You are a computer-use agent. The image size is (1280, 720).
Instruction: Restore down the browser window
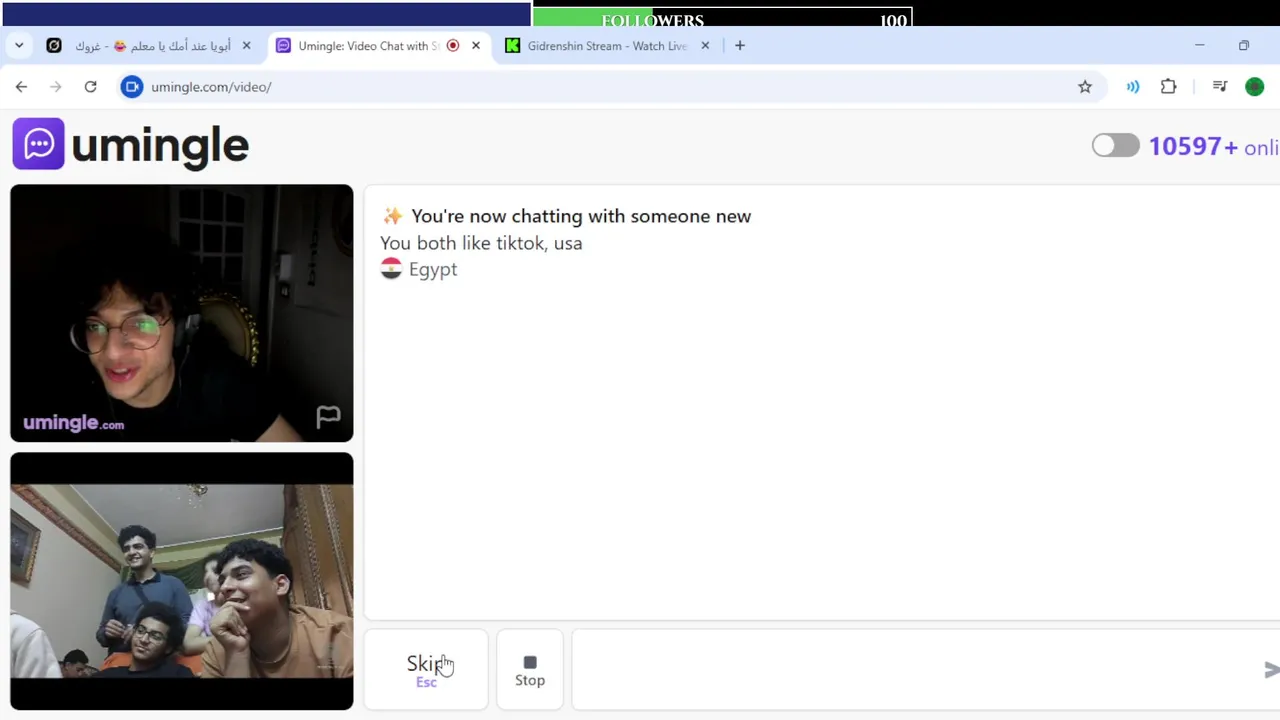1244,46
